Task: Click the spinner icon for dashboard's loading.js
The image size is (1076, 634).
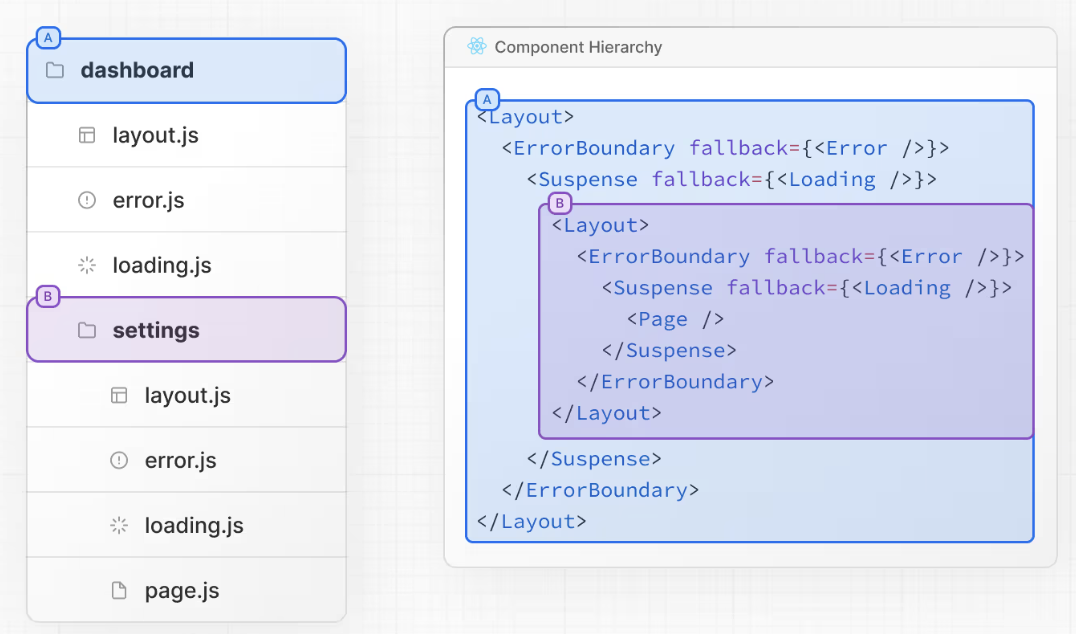Action: click(87, 265)
